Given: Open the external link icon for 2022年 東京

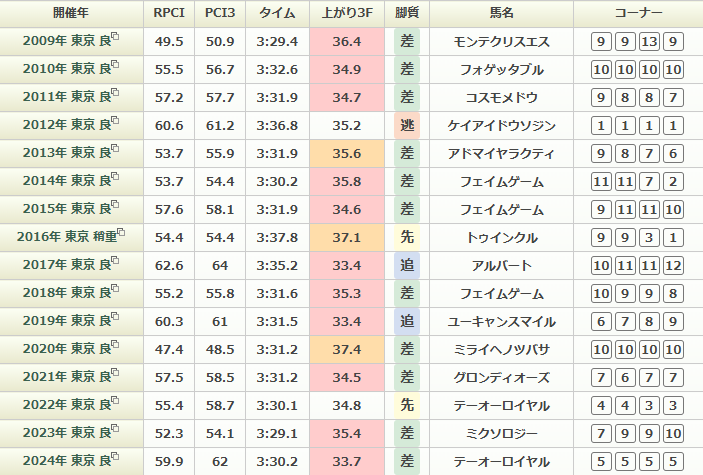Looking at the screenshot, I should click(115, 402).
